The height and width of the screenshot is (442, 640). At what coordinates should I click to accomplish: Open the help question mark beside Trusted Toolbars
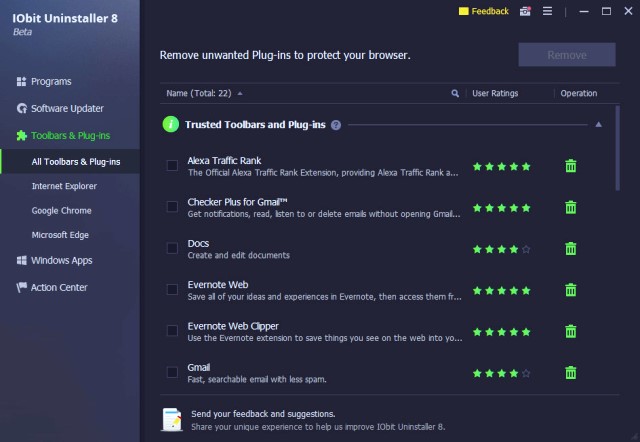click(336, 125)
